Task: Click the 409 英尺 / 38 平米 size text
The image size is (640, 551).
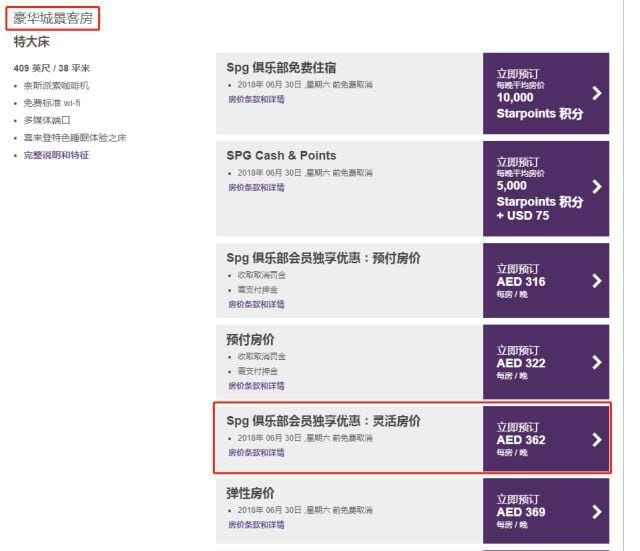Action: tap(52, 68)
